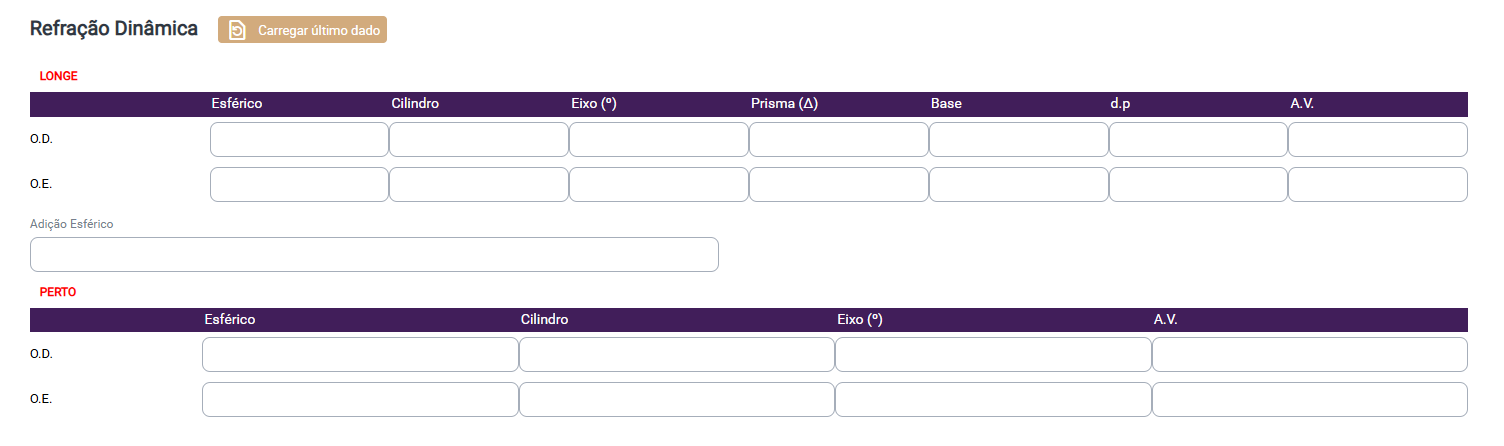Click Perto O.D. A.V. input
The width and height of the screenshot is (1504, 446).
coord(1309,355)
